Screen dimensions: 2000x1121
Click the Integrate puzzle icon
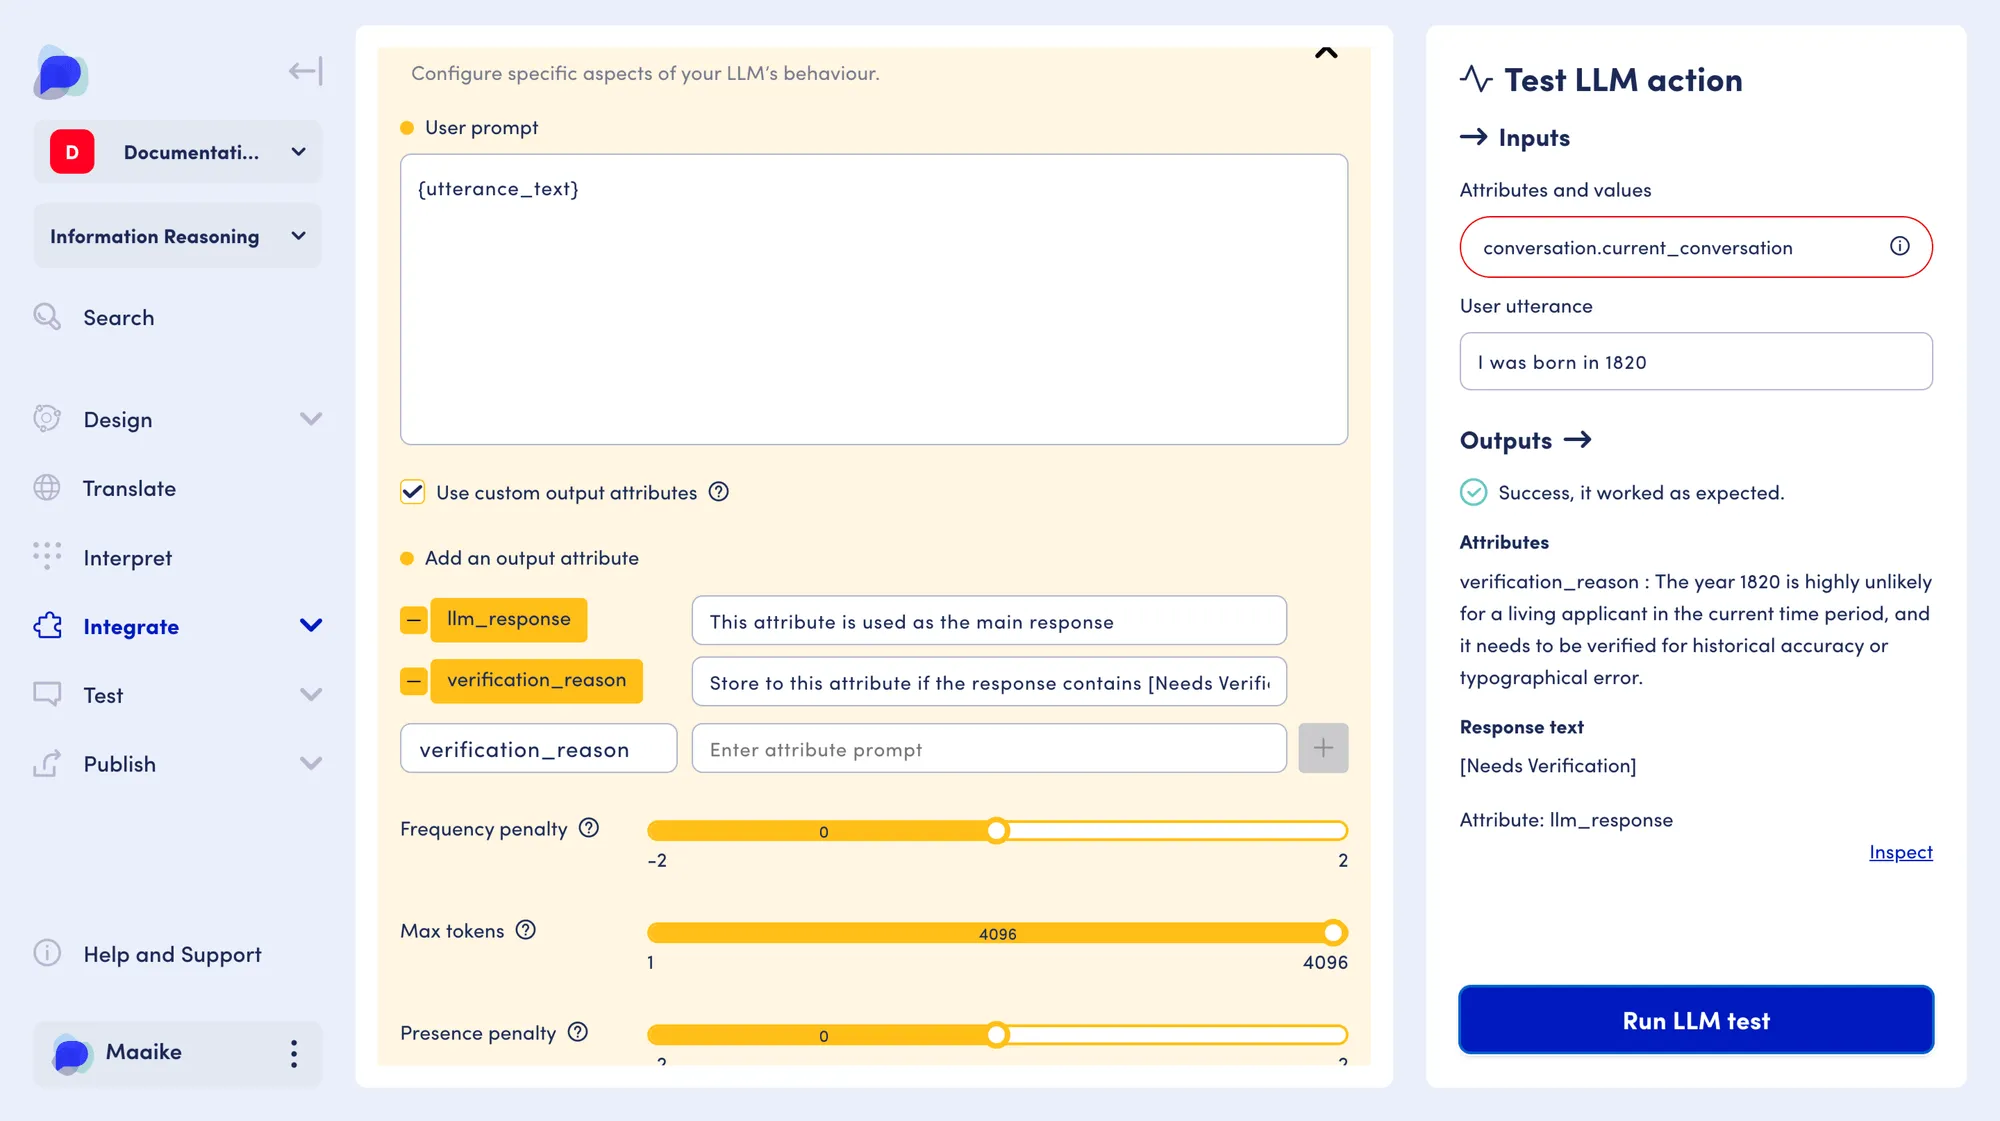pyautogui.click(x=47, y=626)
